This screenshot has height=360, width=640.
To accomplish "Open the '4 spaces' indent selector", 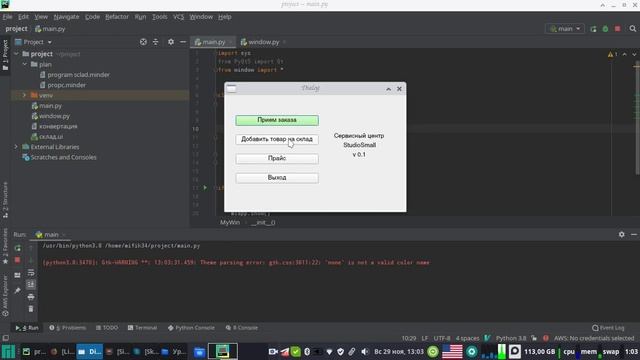I will coord(467,338).
